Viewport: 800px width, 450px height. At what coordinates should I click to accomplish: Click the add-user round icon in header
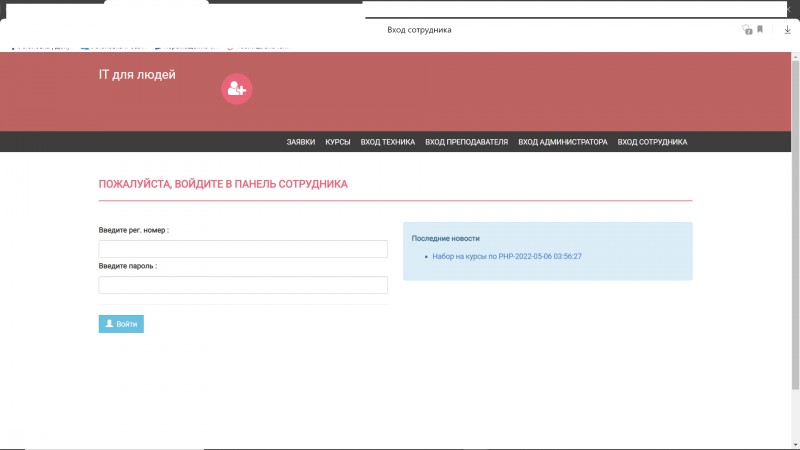(x=237, y=89)
